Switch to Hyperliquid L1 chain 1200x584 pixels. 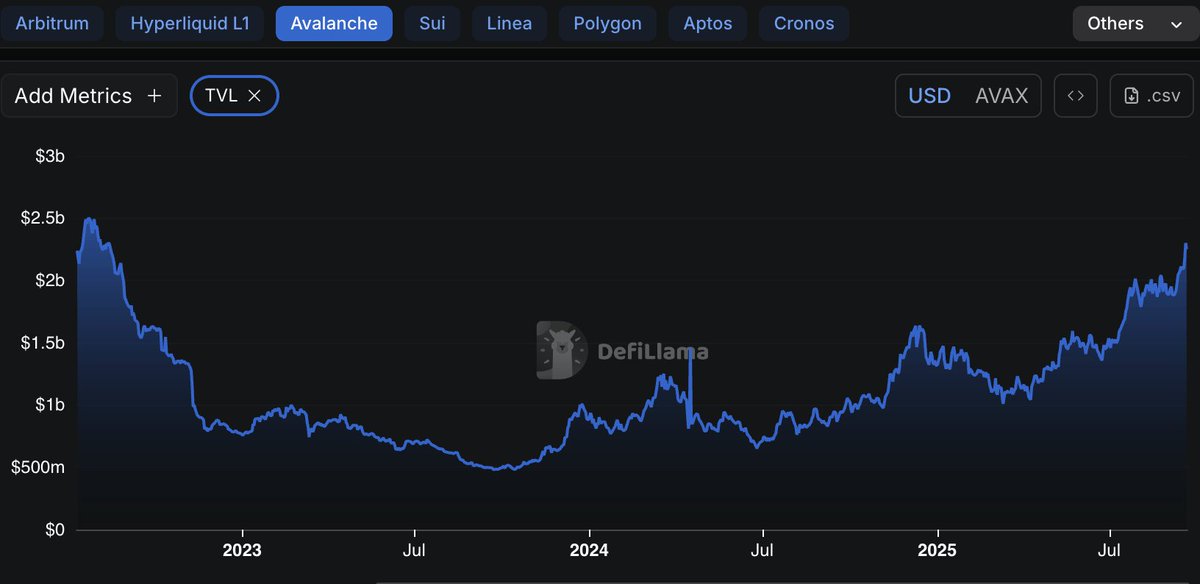[x=189, y=23]
